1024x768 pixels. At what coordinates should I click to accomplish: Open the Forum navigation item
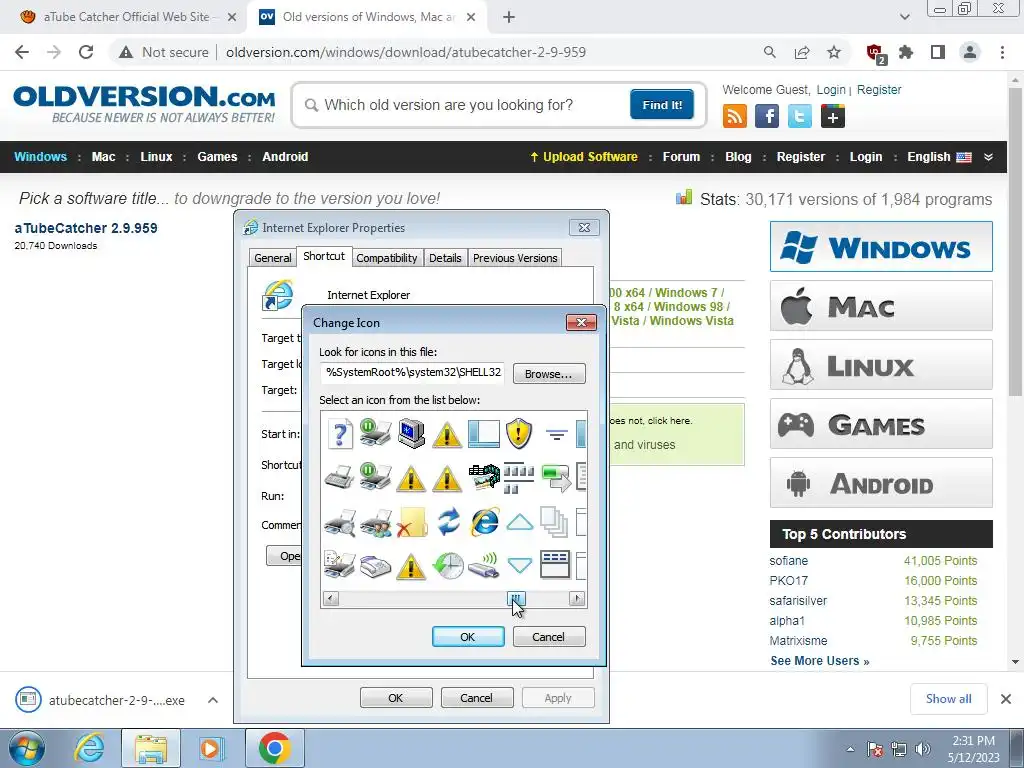(681, 157)
